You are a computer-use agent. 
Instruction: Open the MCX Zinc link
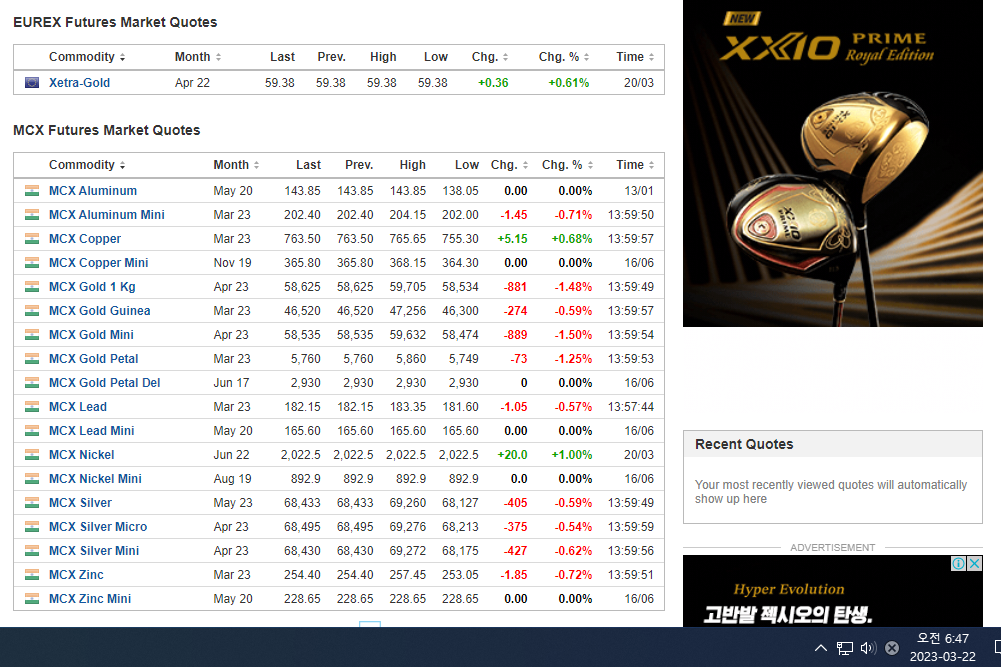(76, 575)
